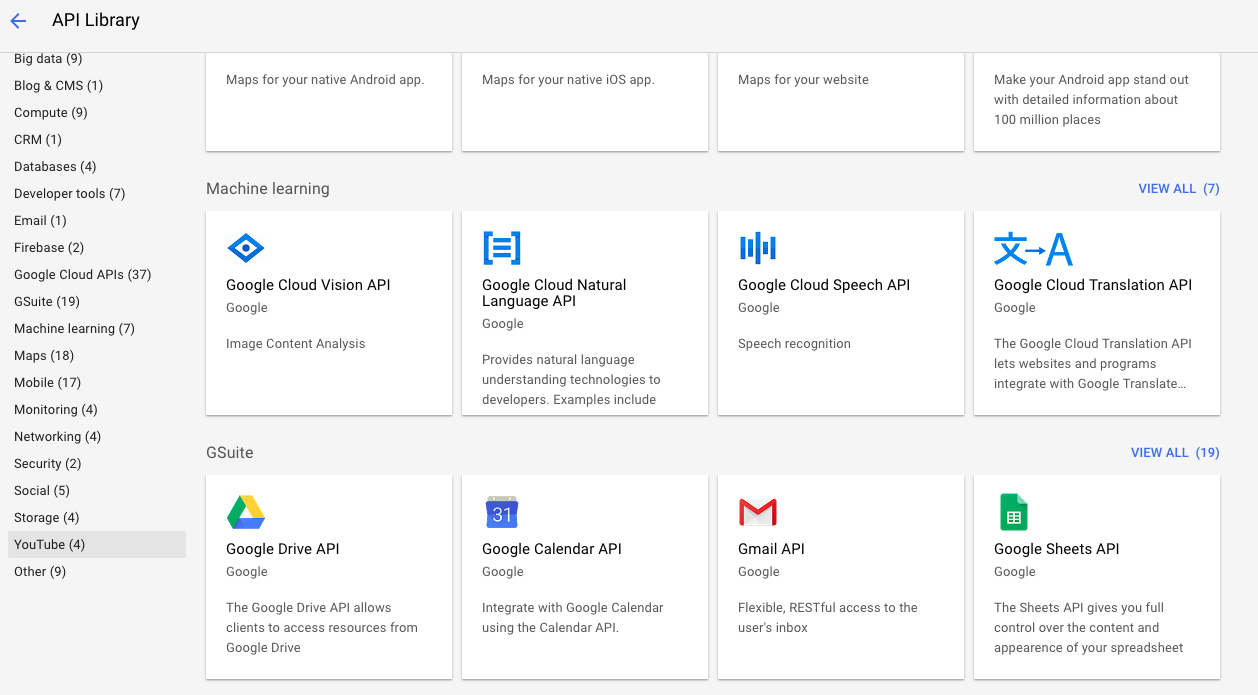Go back using the arrow icon
1258x695 pixels.
tap(18, 21)
